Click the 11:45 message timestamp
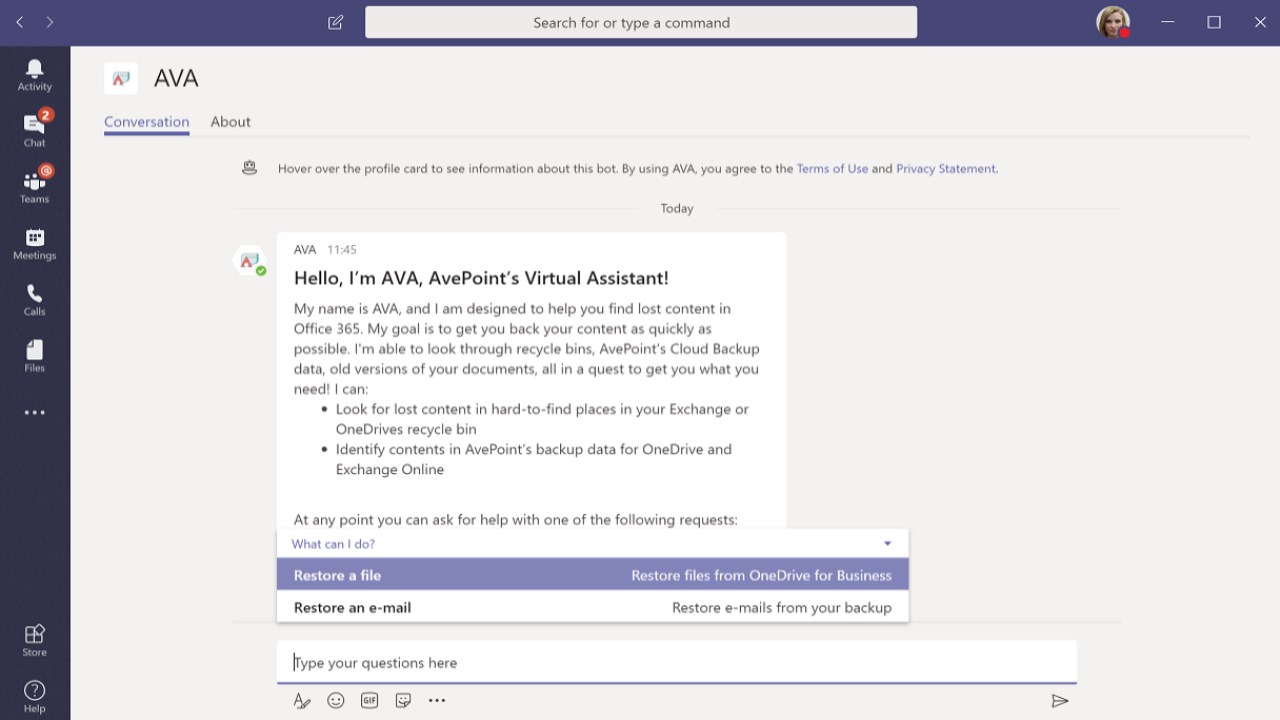The width and height of the screenshot is (1280, 720). [x=342, y=250]
